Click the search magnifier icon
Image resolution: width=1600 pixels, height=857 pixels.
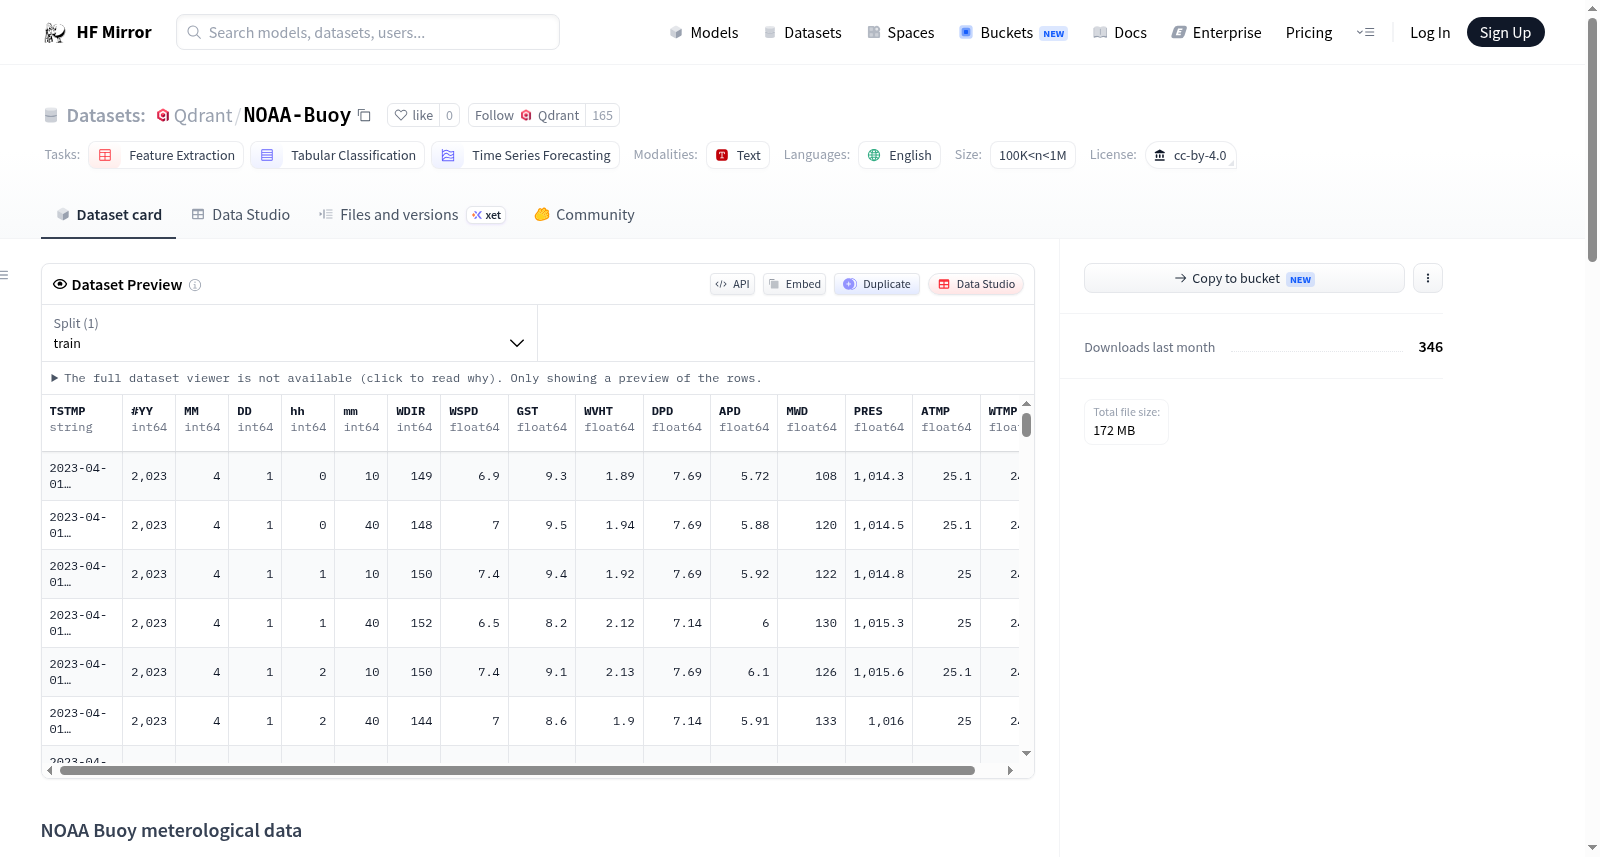194,32
